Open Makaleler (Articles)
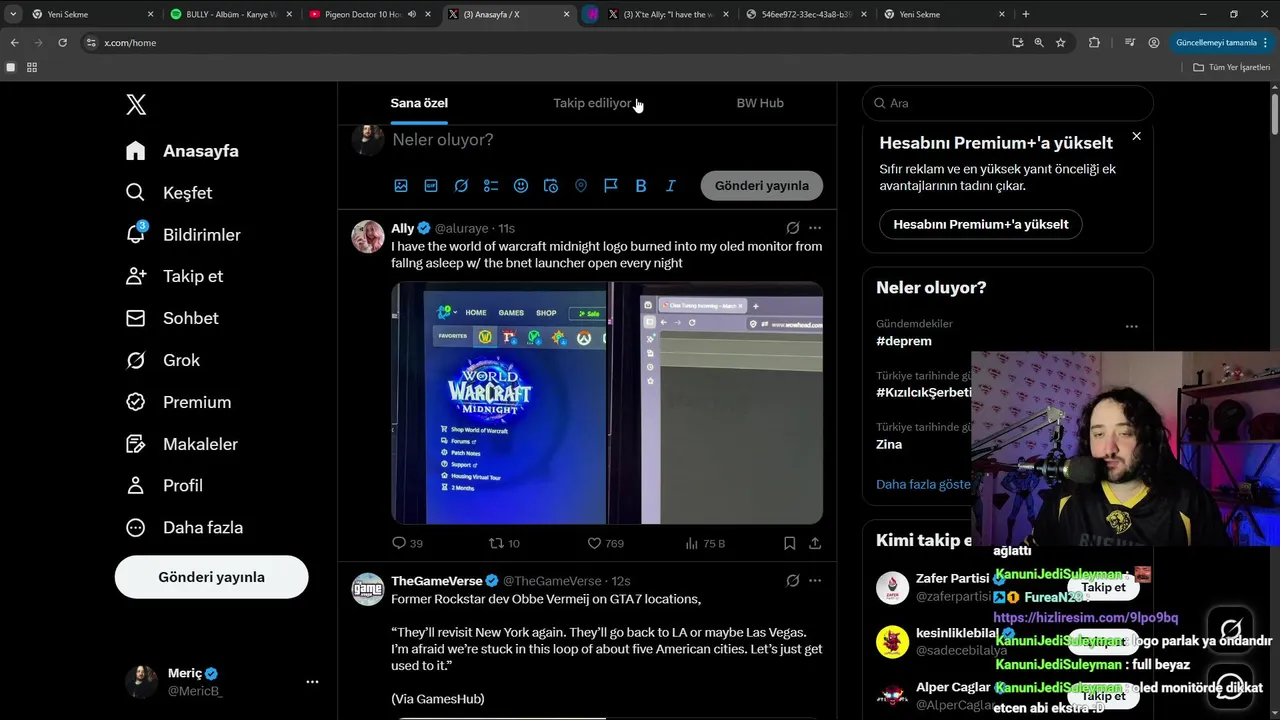 click(x=182, y=444)
